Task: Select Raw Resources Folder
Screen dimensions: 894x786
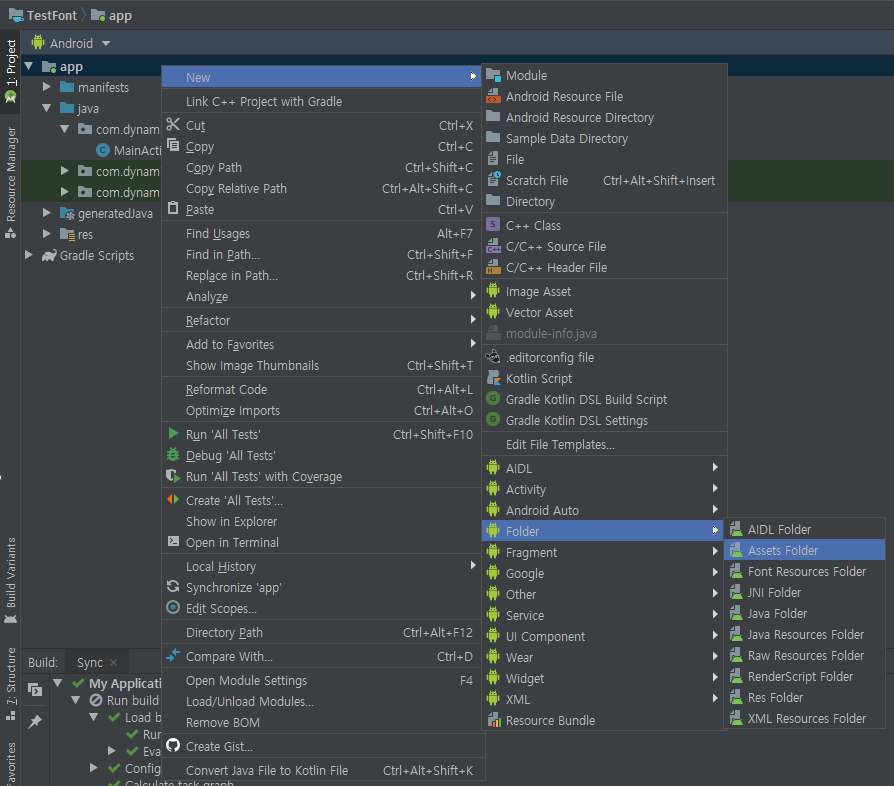Action: pyautogui.click(x=804, y=655)
